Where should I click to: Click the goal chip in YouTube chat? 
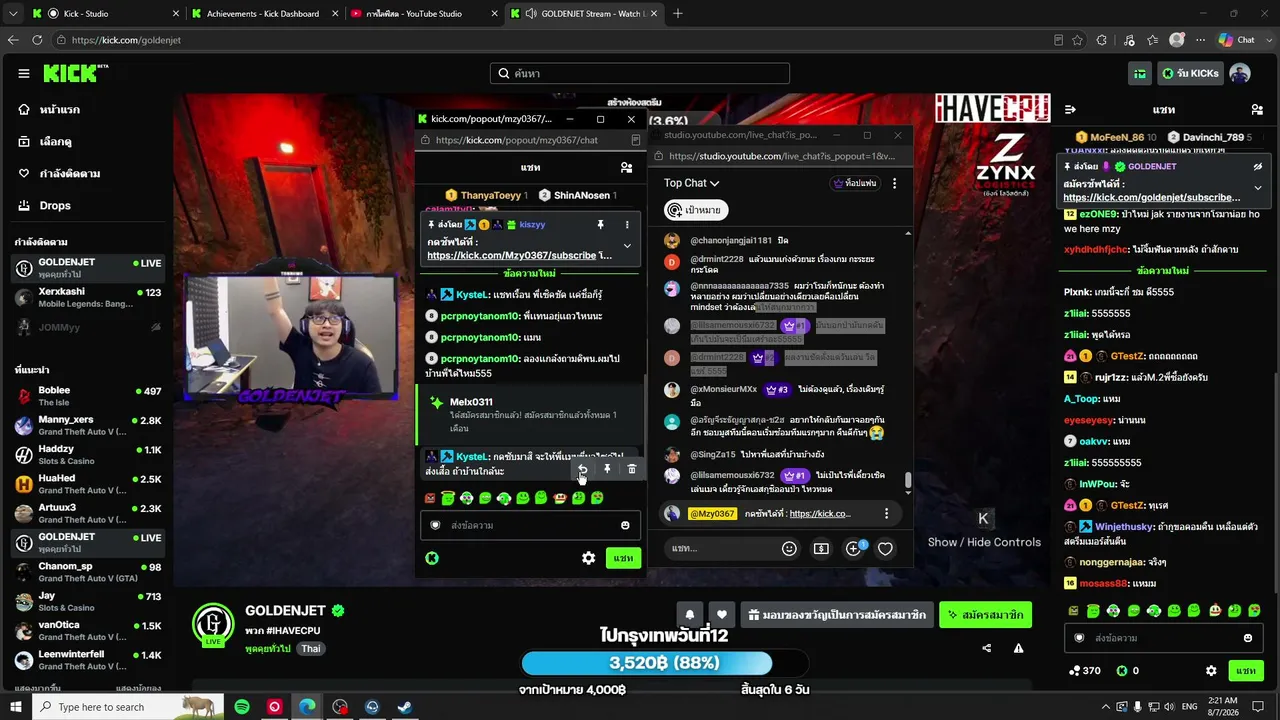click(696, 210)
